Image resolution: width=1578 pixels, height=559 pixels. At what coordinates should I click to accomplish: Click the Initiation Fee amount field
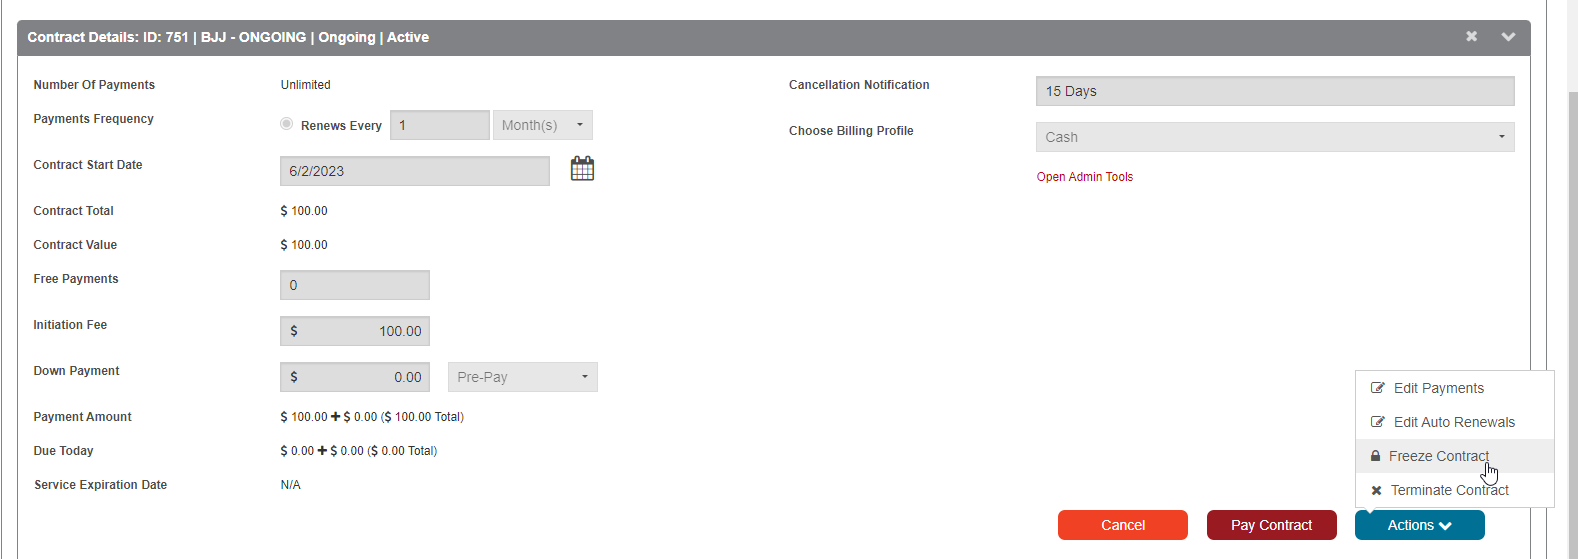[355, 331]
